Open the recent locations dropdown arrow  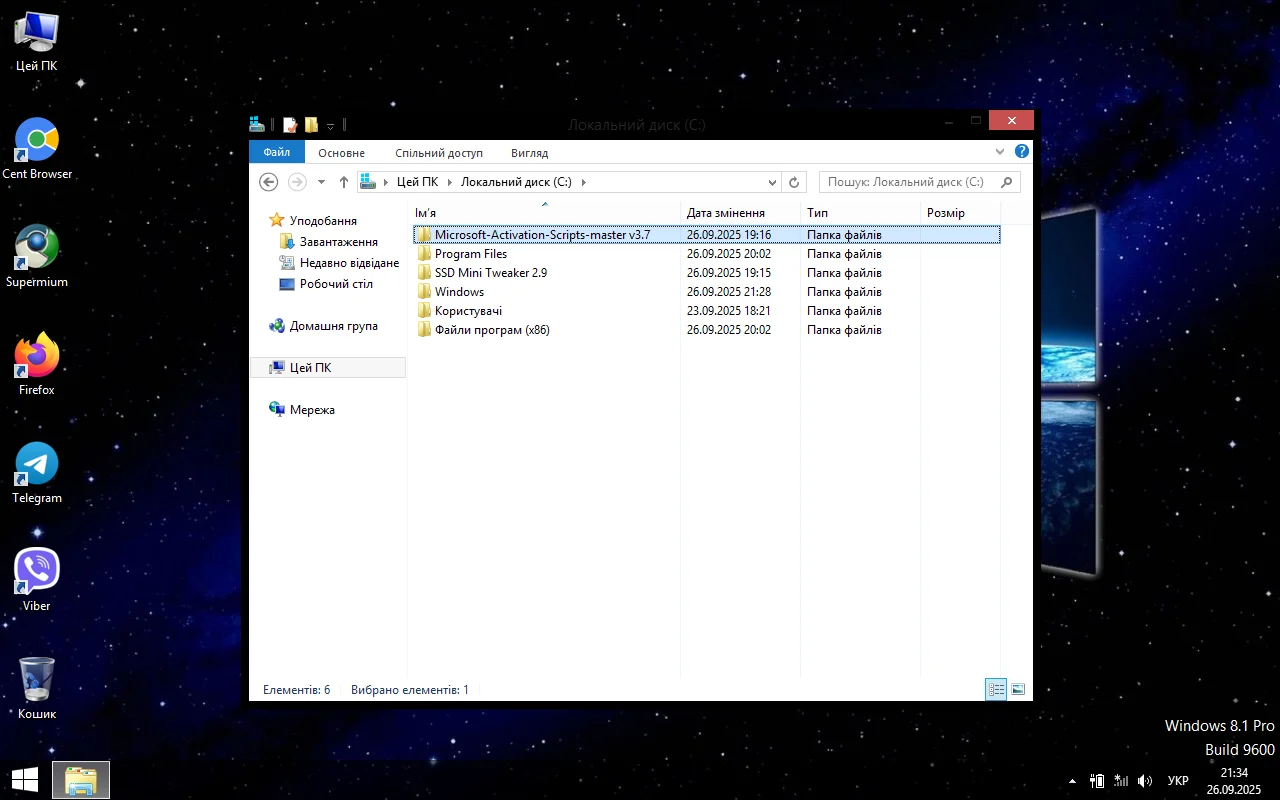(321, 182)
